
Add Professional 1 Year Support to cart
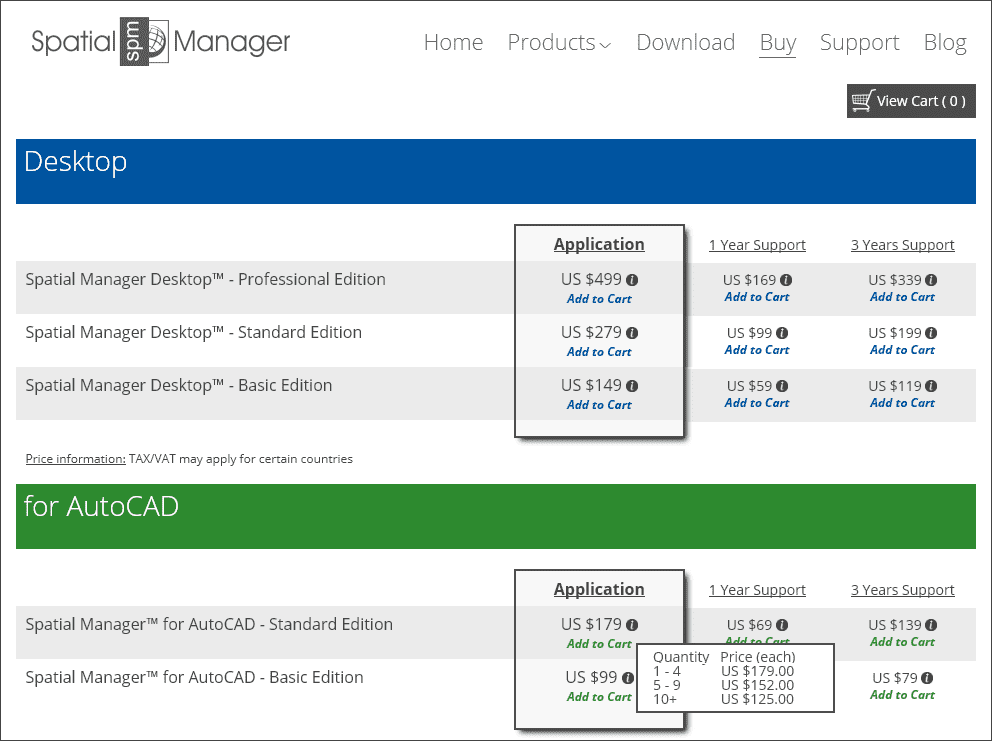(x=757, y=297)
